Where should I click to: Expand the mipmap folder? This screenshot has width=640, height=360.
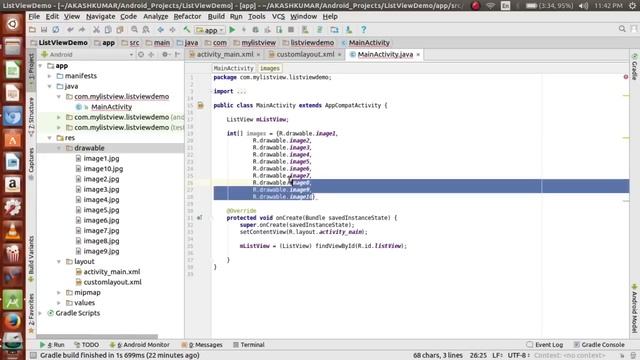(x=59, y=293)
